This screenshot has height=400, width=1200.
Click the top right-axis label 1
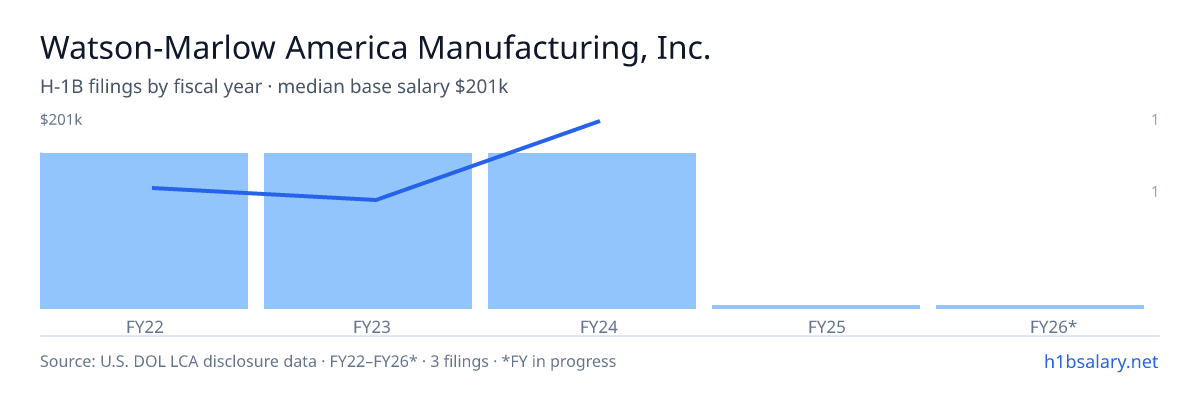[1155, 120]
